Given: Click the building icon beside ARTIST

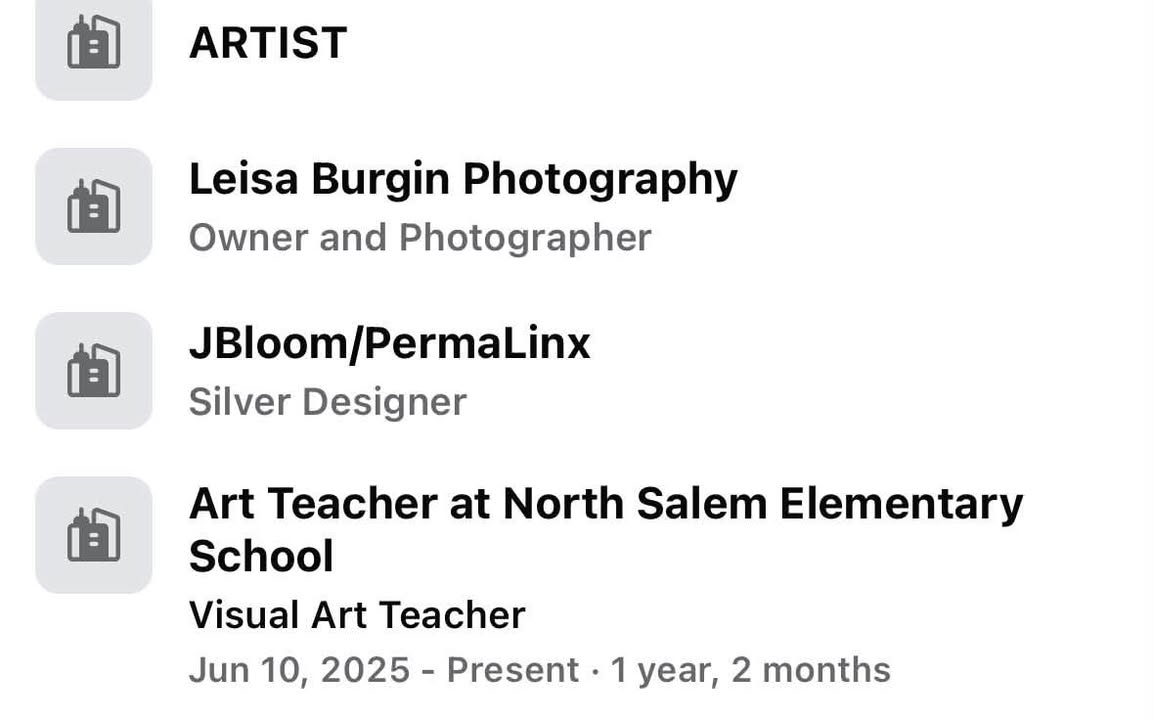Looking at the screenshot, I should click(x=93, y=44).
